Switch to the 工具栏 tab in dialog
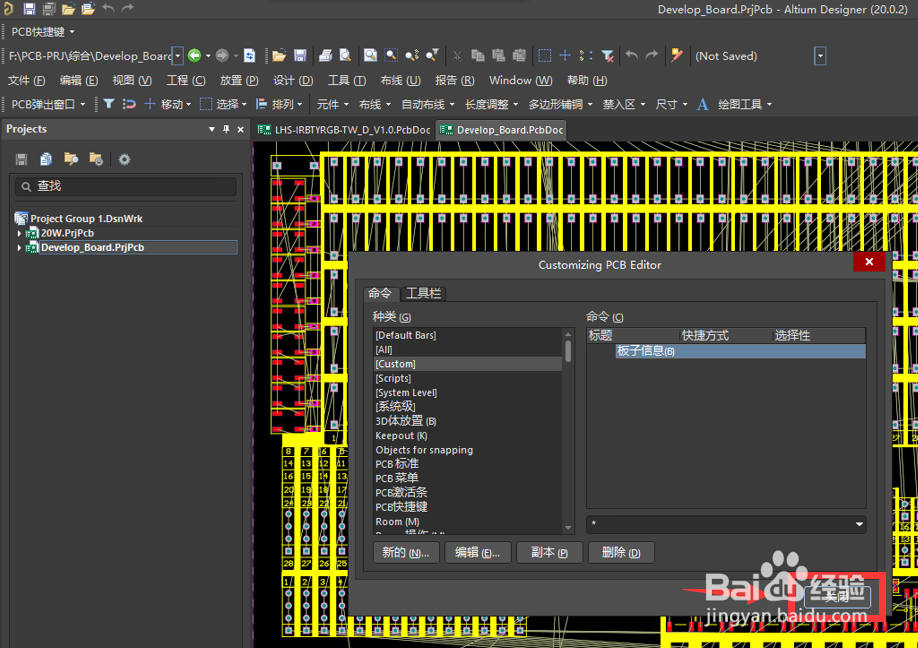Viewport: 918px width, 648px height. (x=423, y=293)
